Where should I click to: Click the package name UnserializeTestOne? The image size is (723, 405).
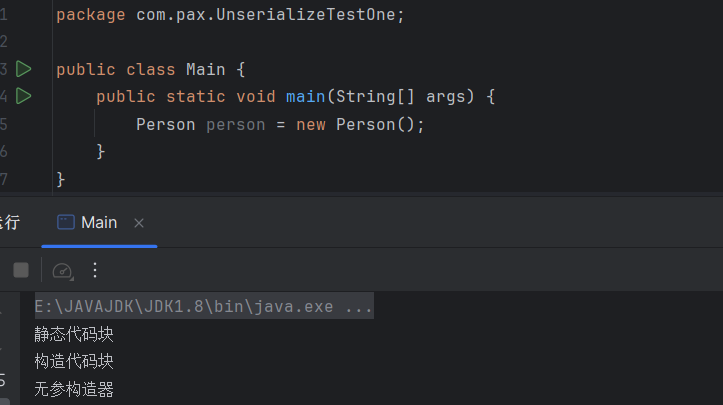(306, 15)
